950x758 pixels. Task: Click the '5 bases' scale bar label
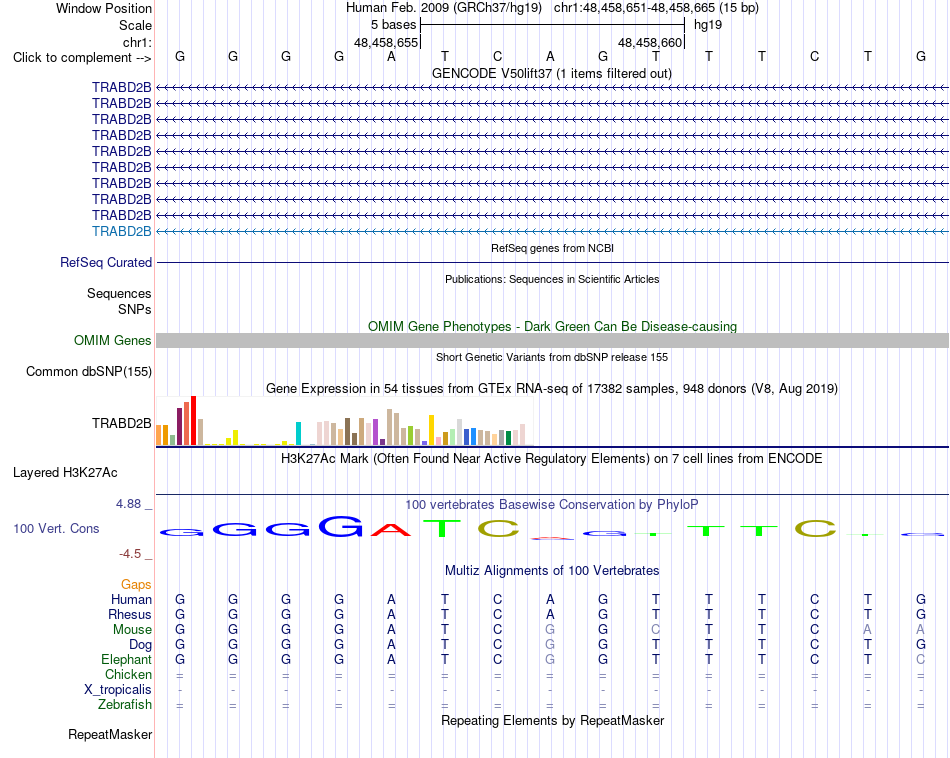[x=394, y=25]
